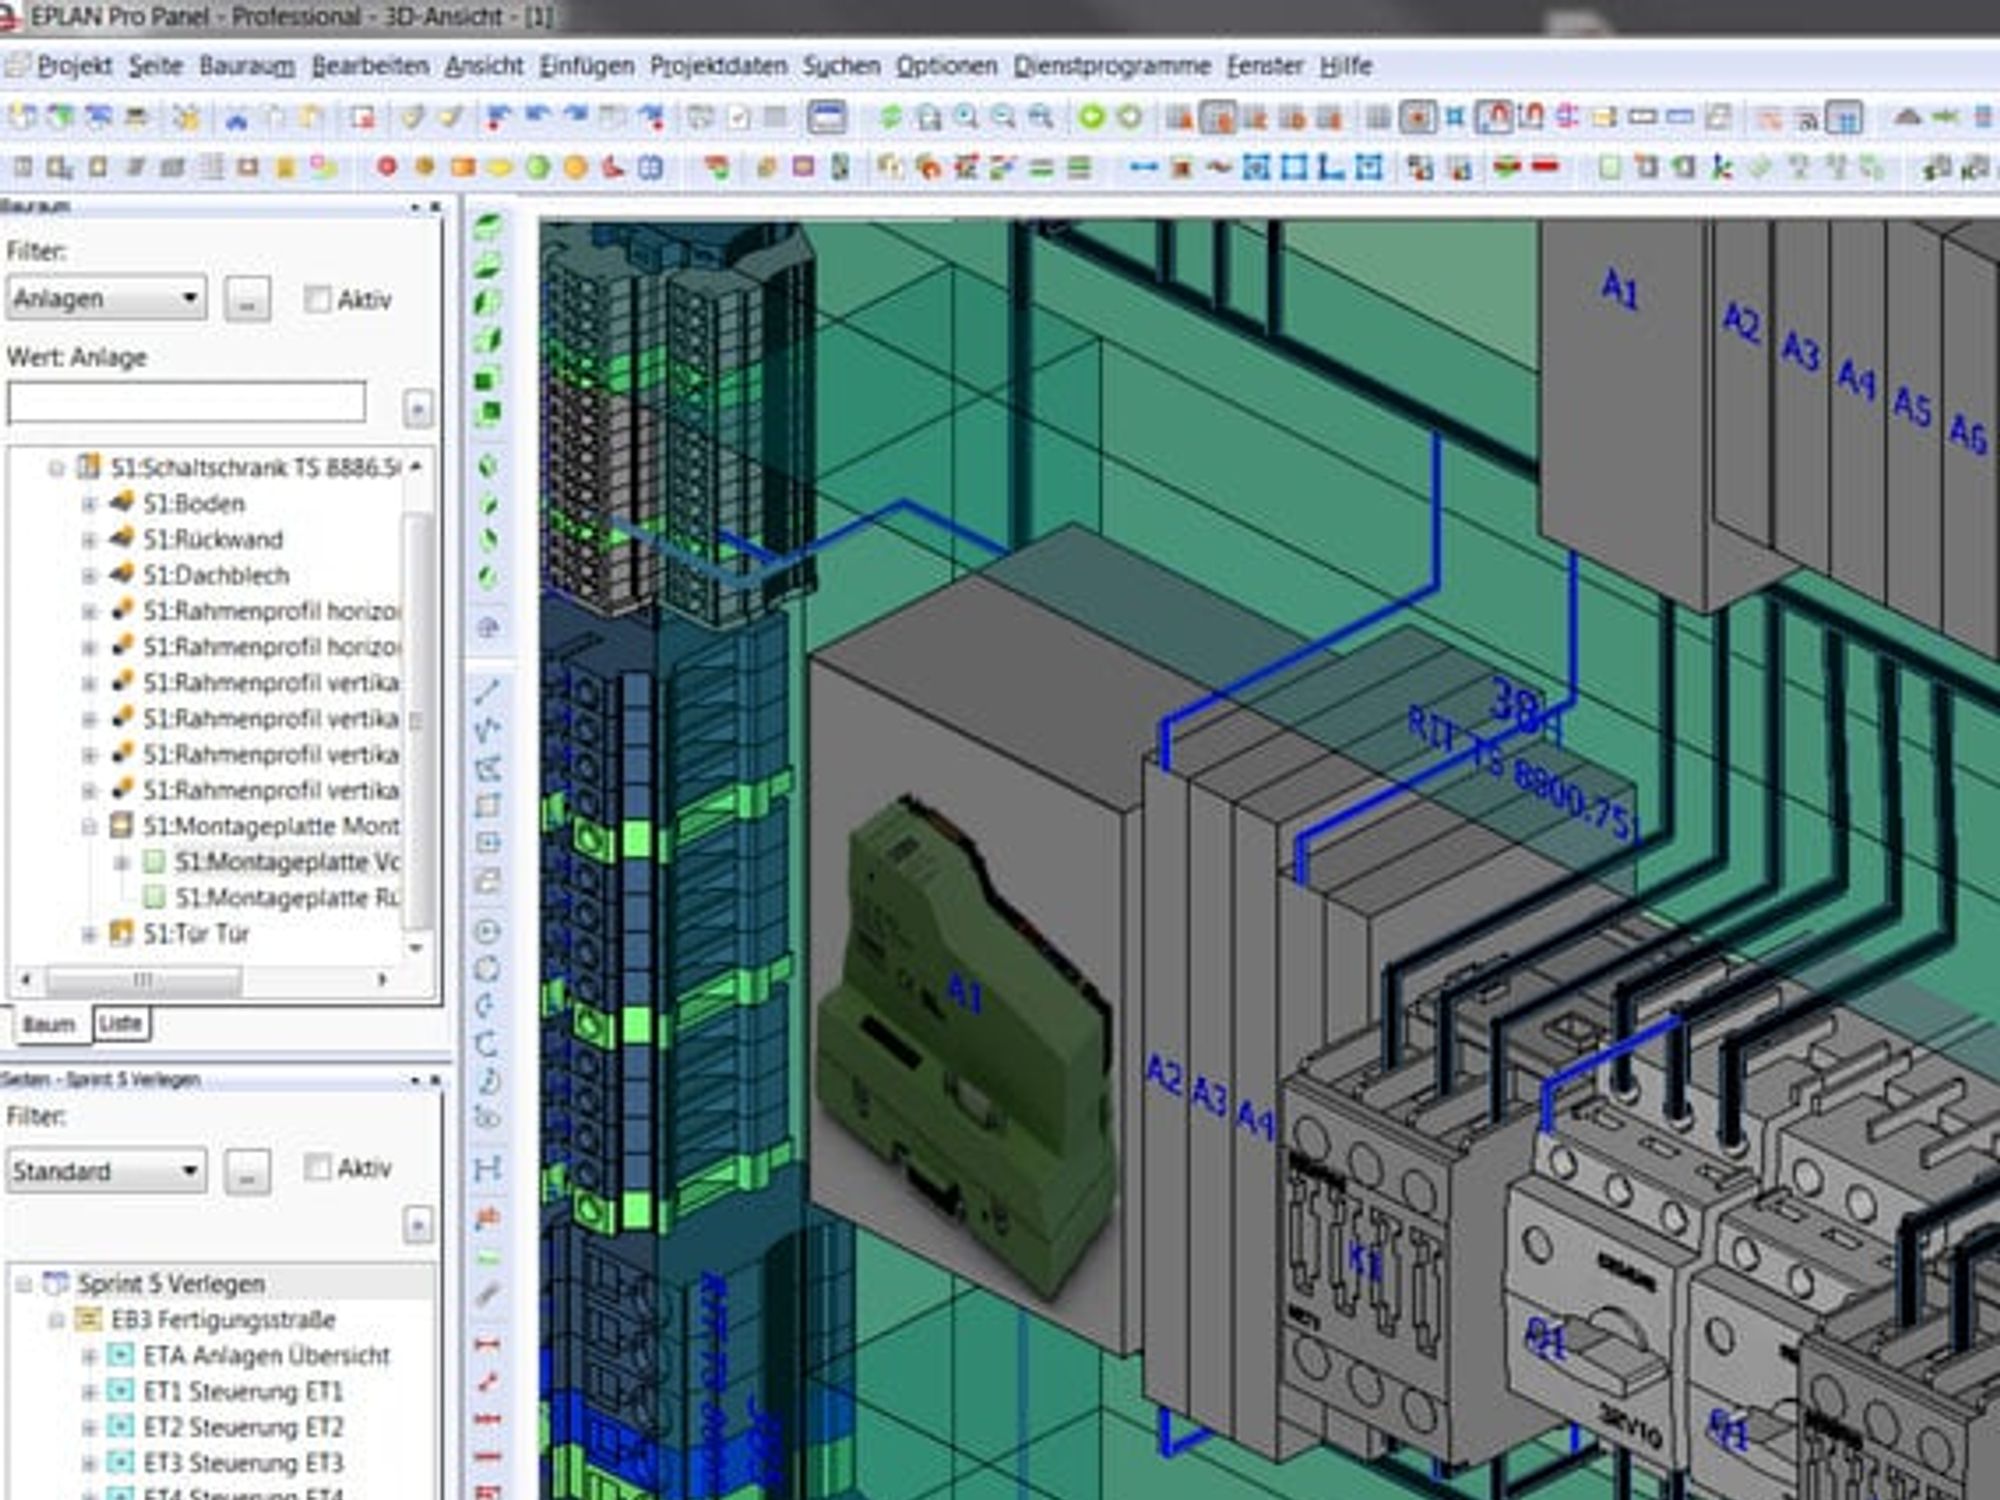Click the blue 3D box icon left of the L-shaped icon
2000x1500 pixels.
click(x=1294, y=167)
